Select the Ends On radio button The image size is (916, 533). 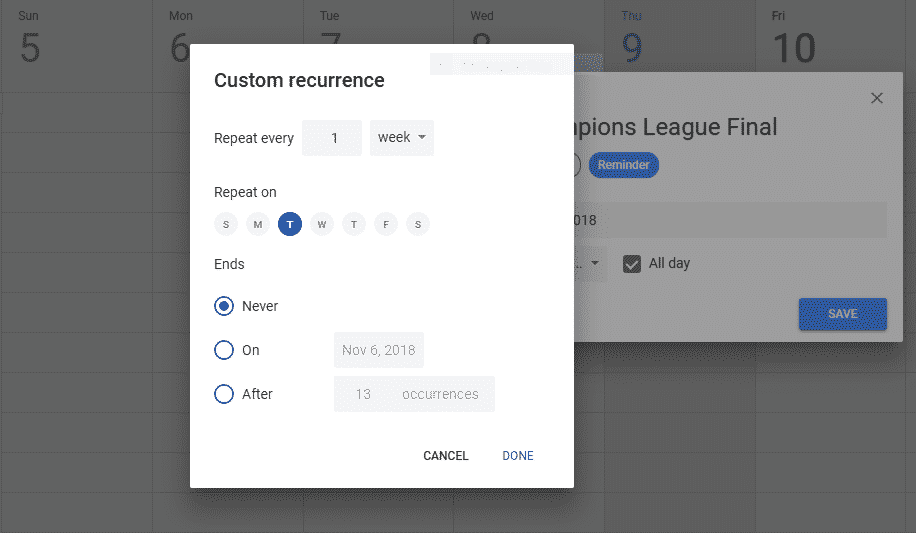pyautogui.click(x=225, y=350)
